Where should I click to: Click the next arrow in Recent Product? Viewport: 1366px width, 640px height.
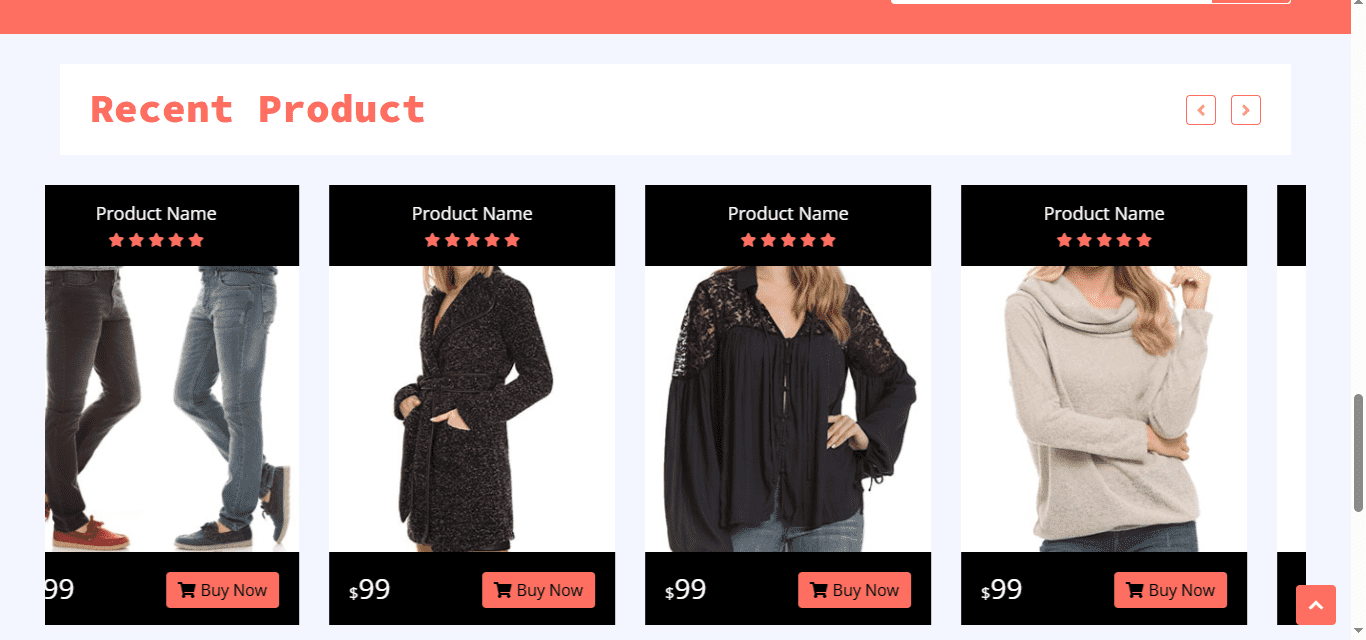tap(1245, 110)
